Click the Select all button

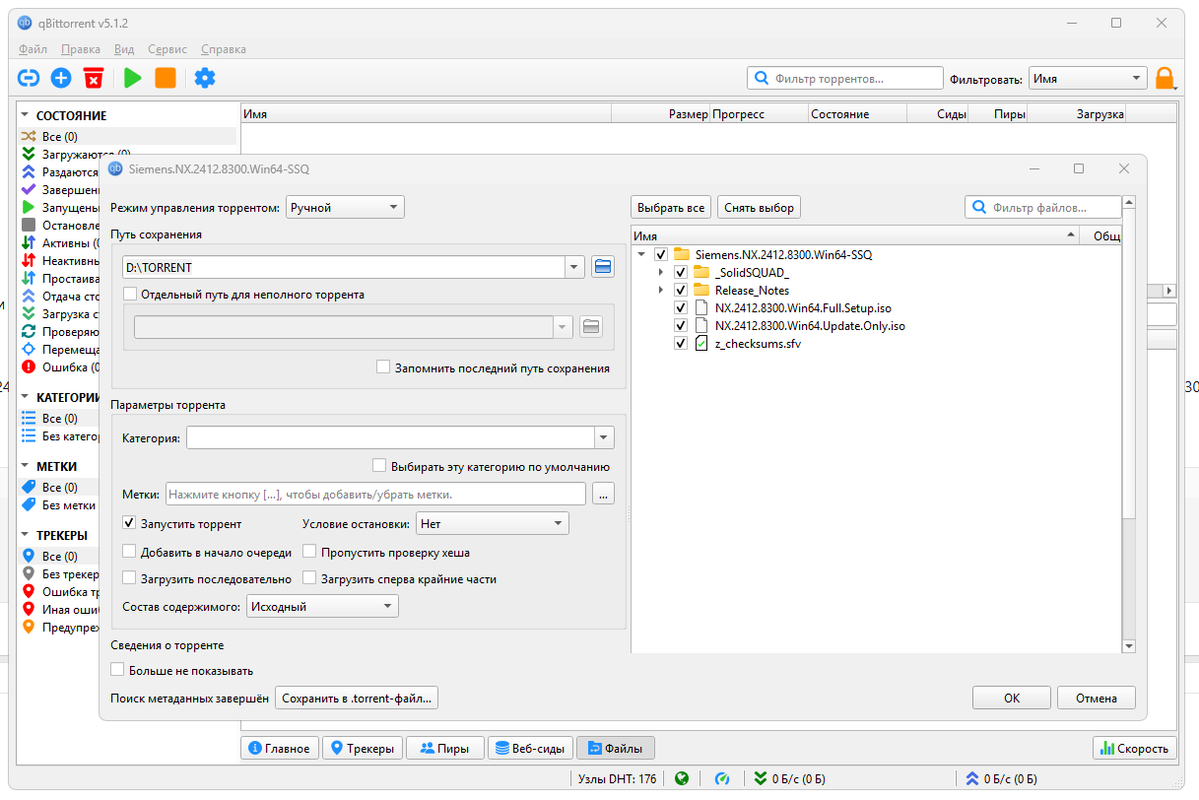click(x=671, y=207)
